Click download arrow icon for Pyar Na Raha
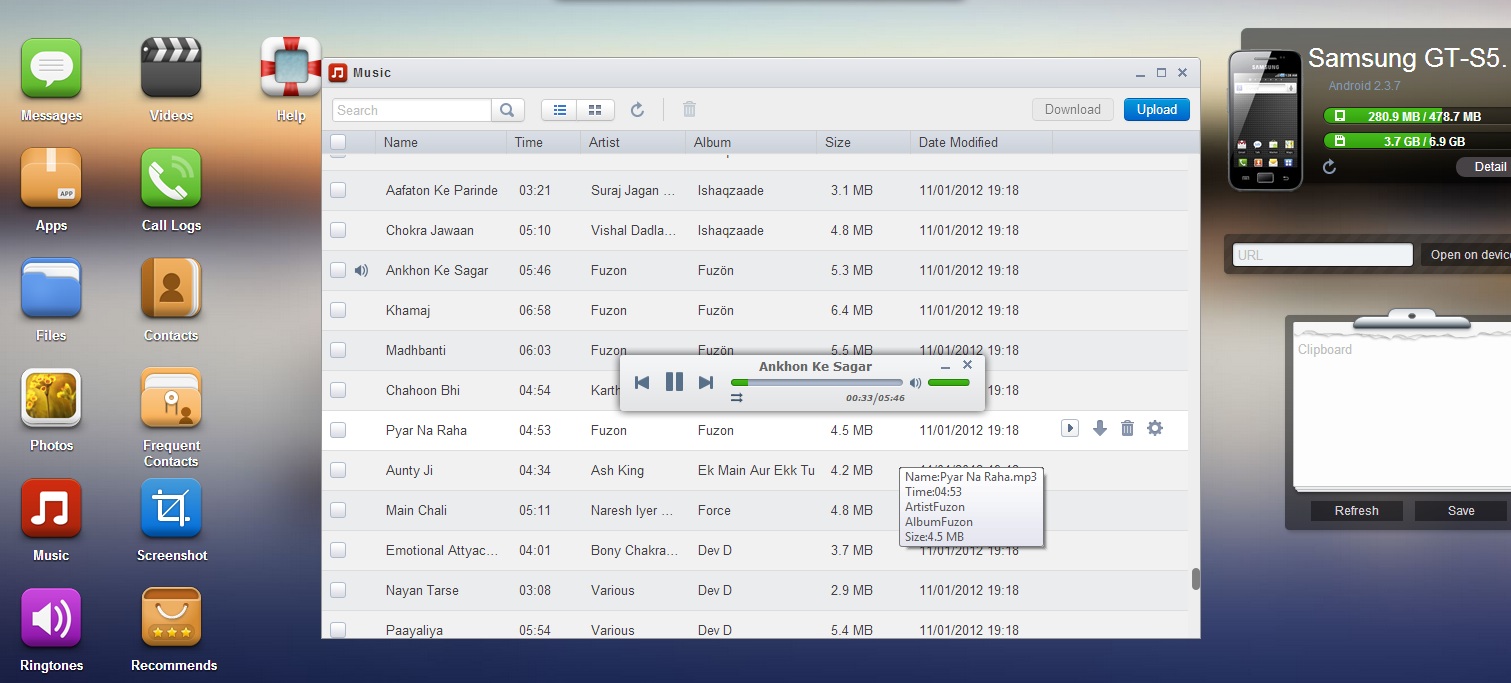The image size is (1511, 683). [x=1100, y=429]
